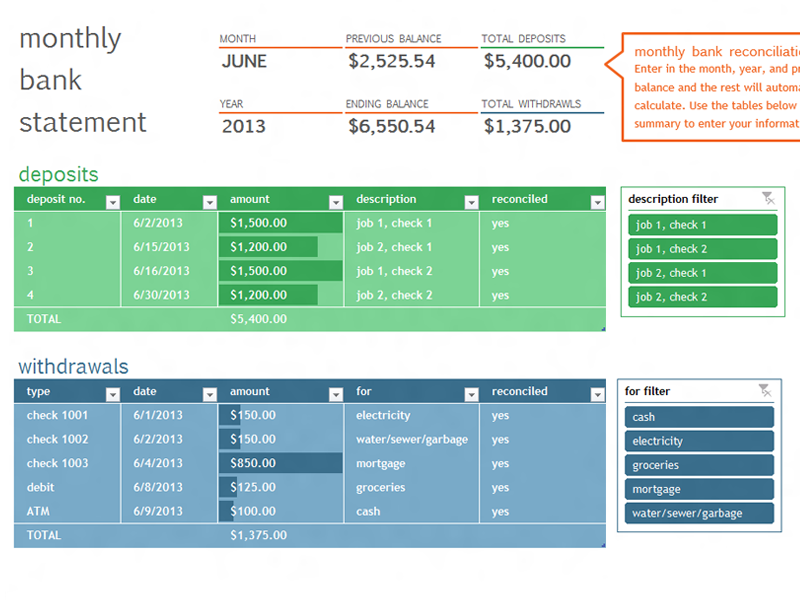Select the withdrawals TOTAL $1,375.00 cell
This screenshot has height=600, width=800.
281,535
